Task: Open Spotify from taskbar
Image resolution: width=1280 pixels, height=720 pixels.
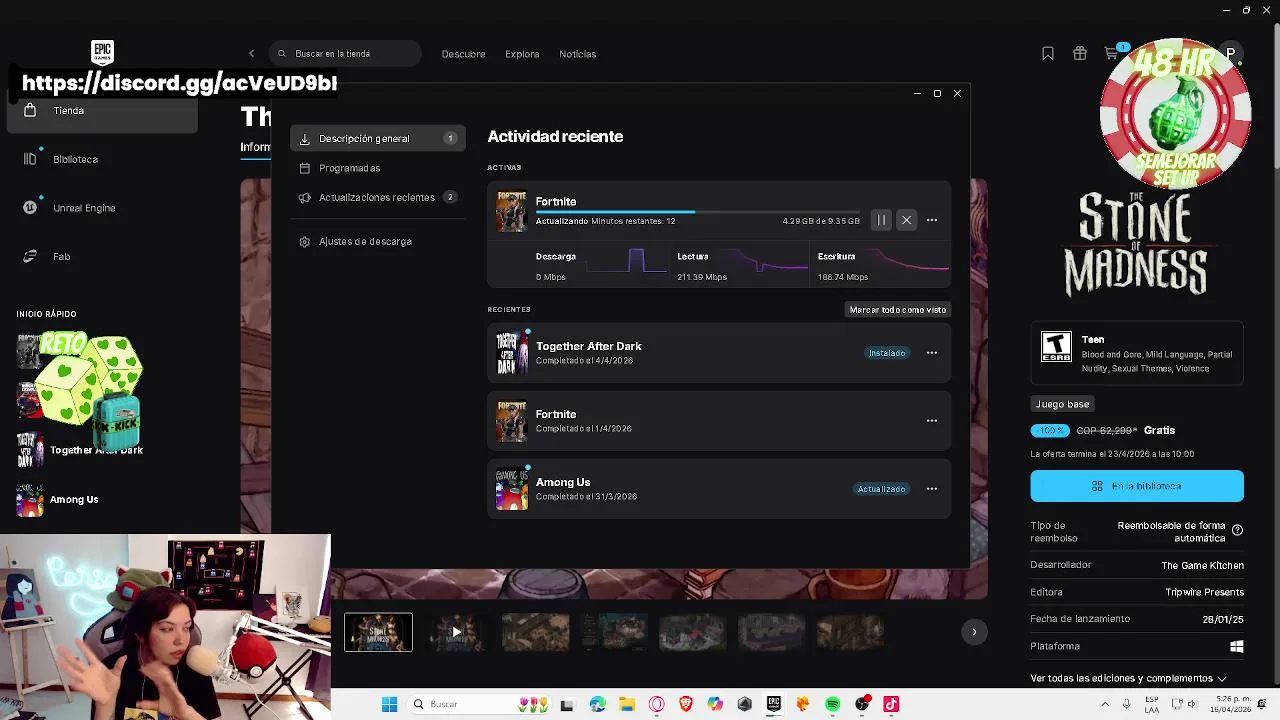Action: click(x=832, y=705)
